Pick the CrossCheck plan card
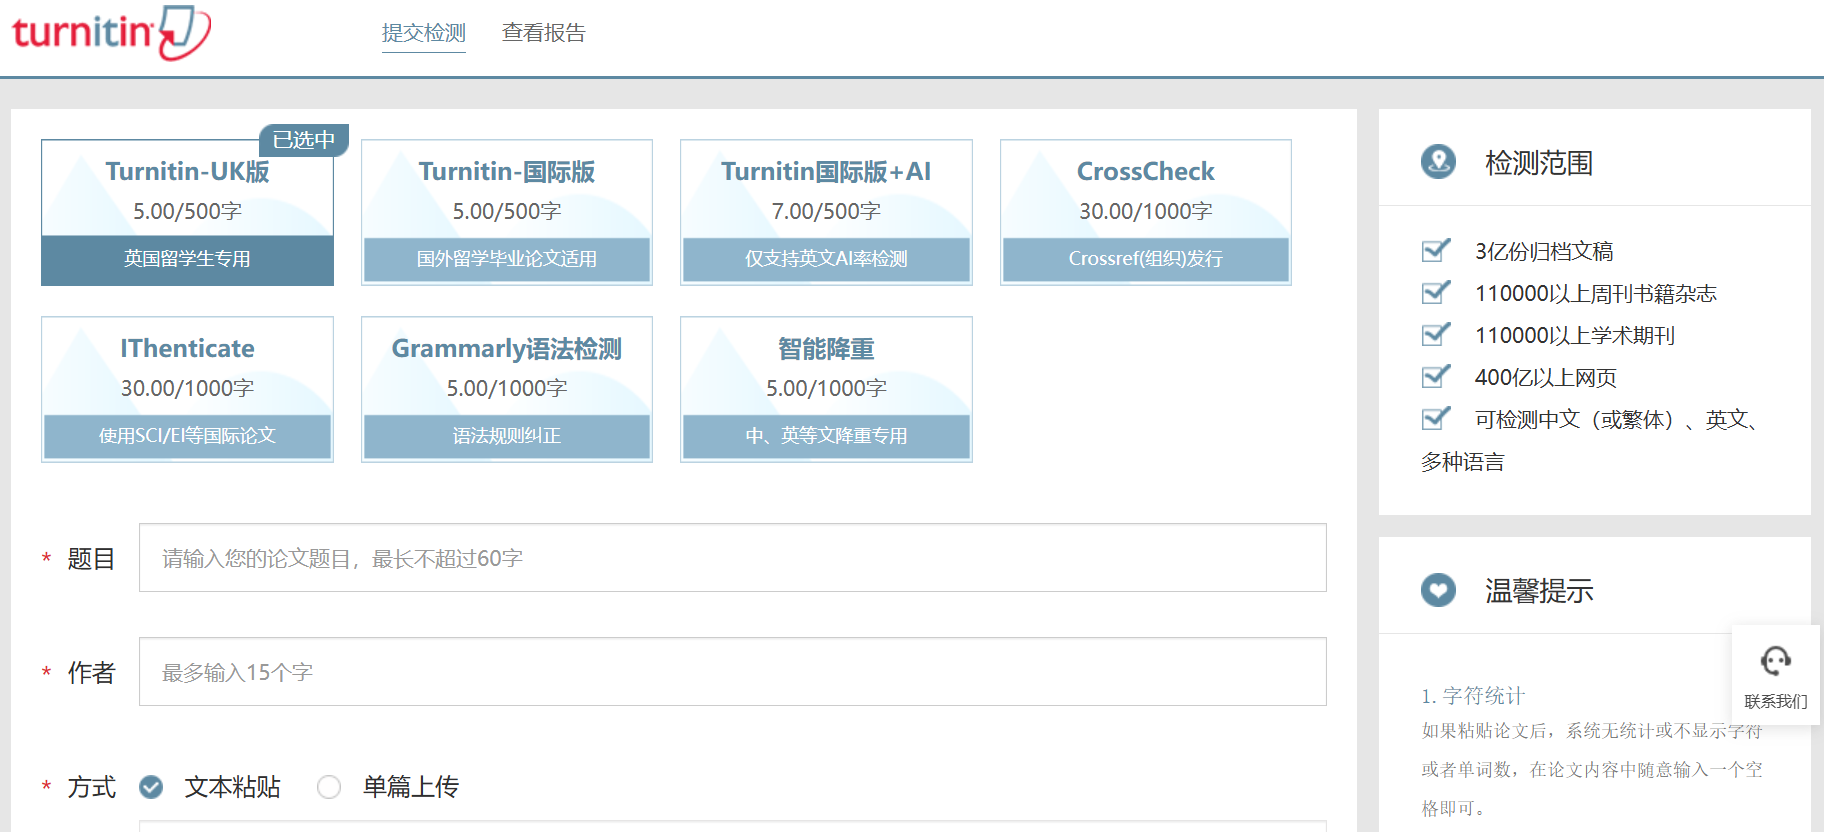 tap(1146, 212)
